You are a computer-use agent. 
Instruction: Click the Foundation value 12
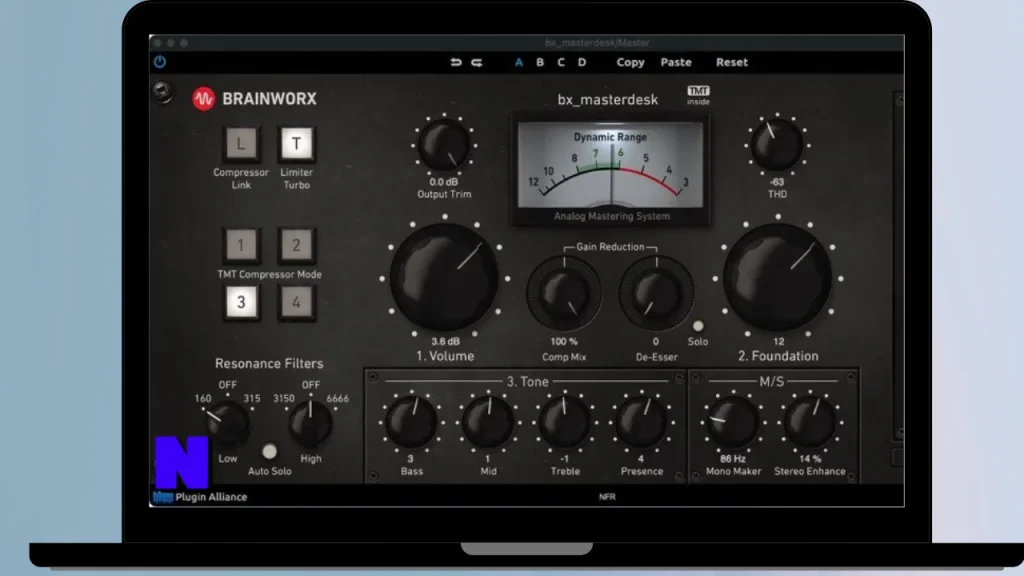(x=778, y=342)
